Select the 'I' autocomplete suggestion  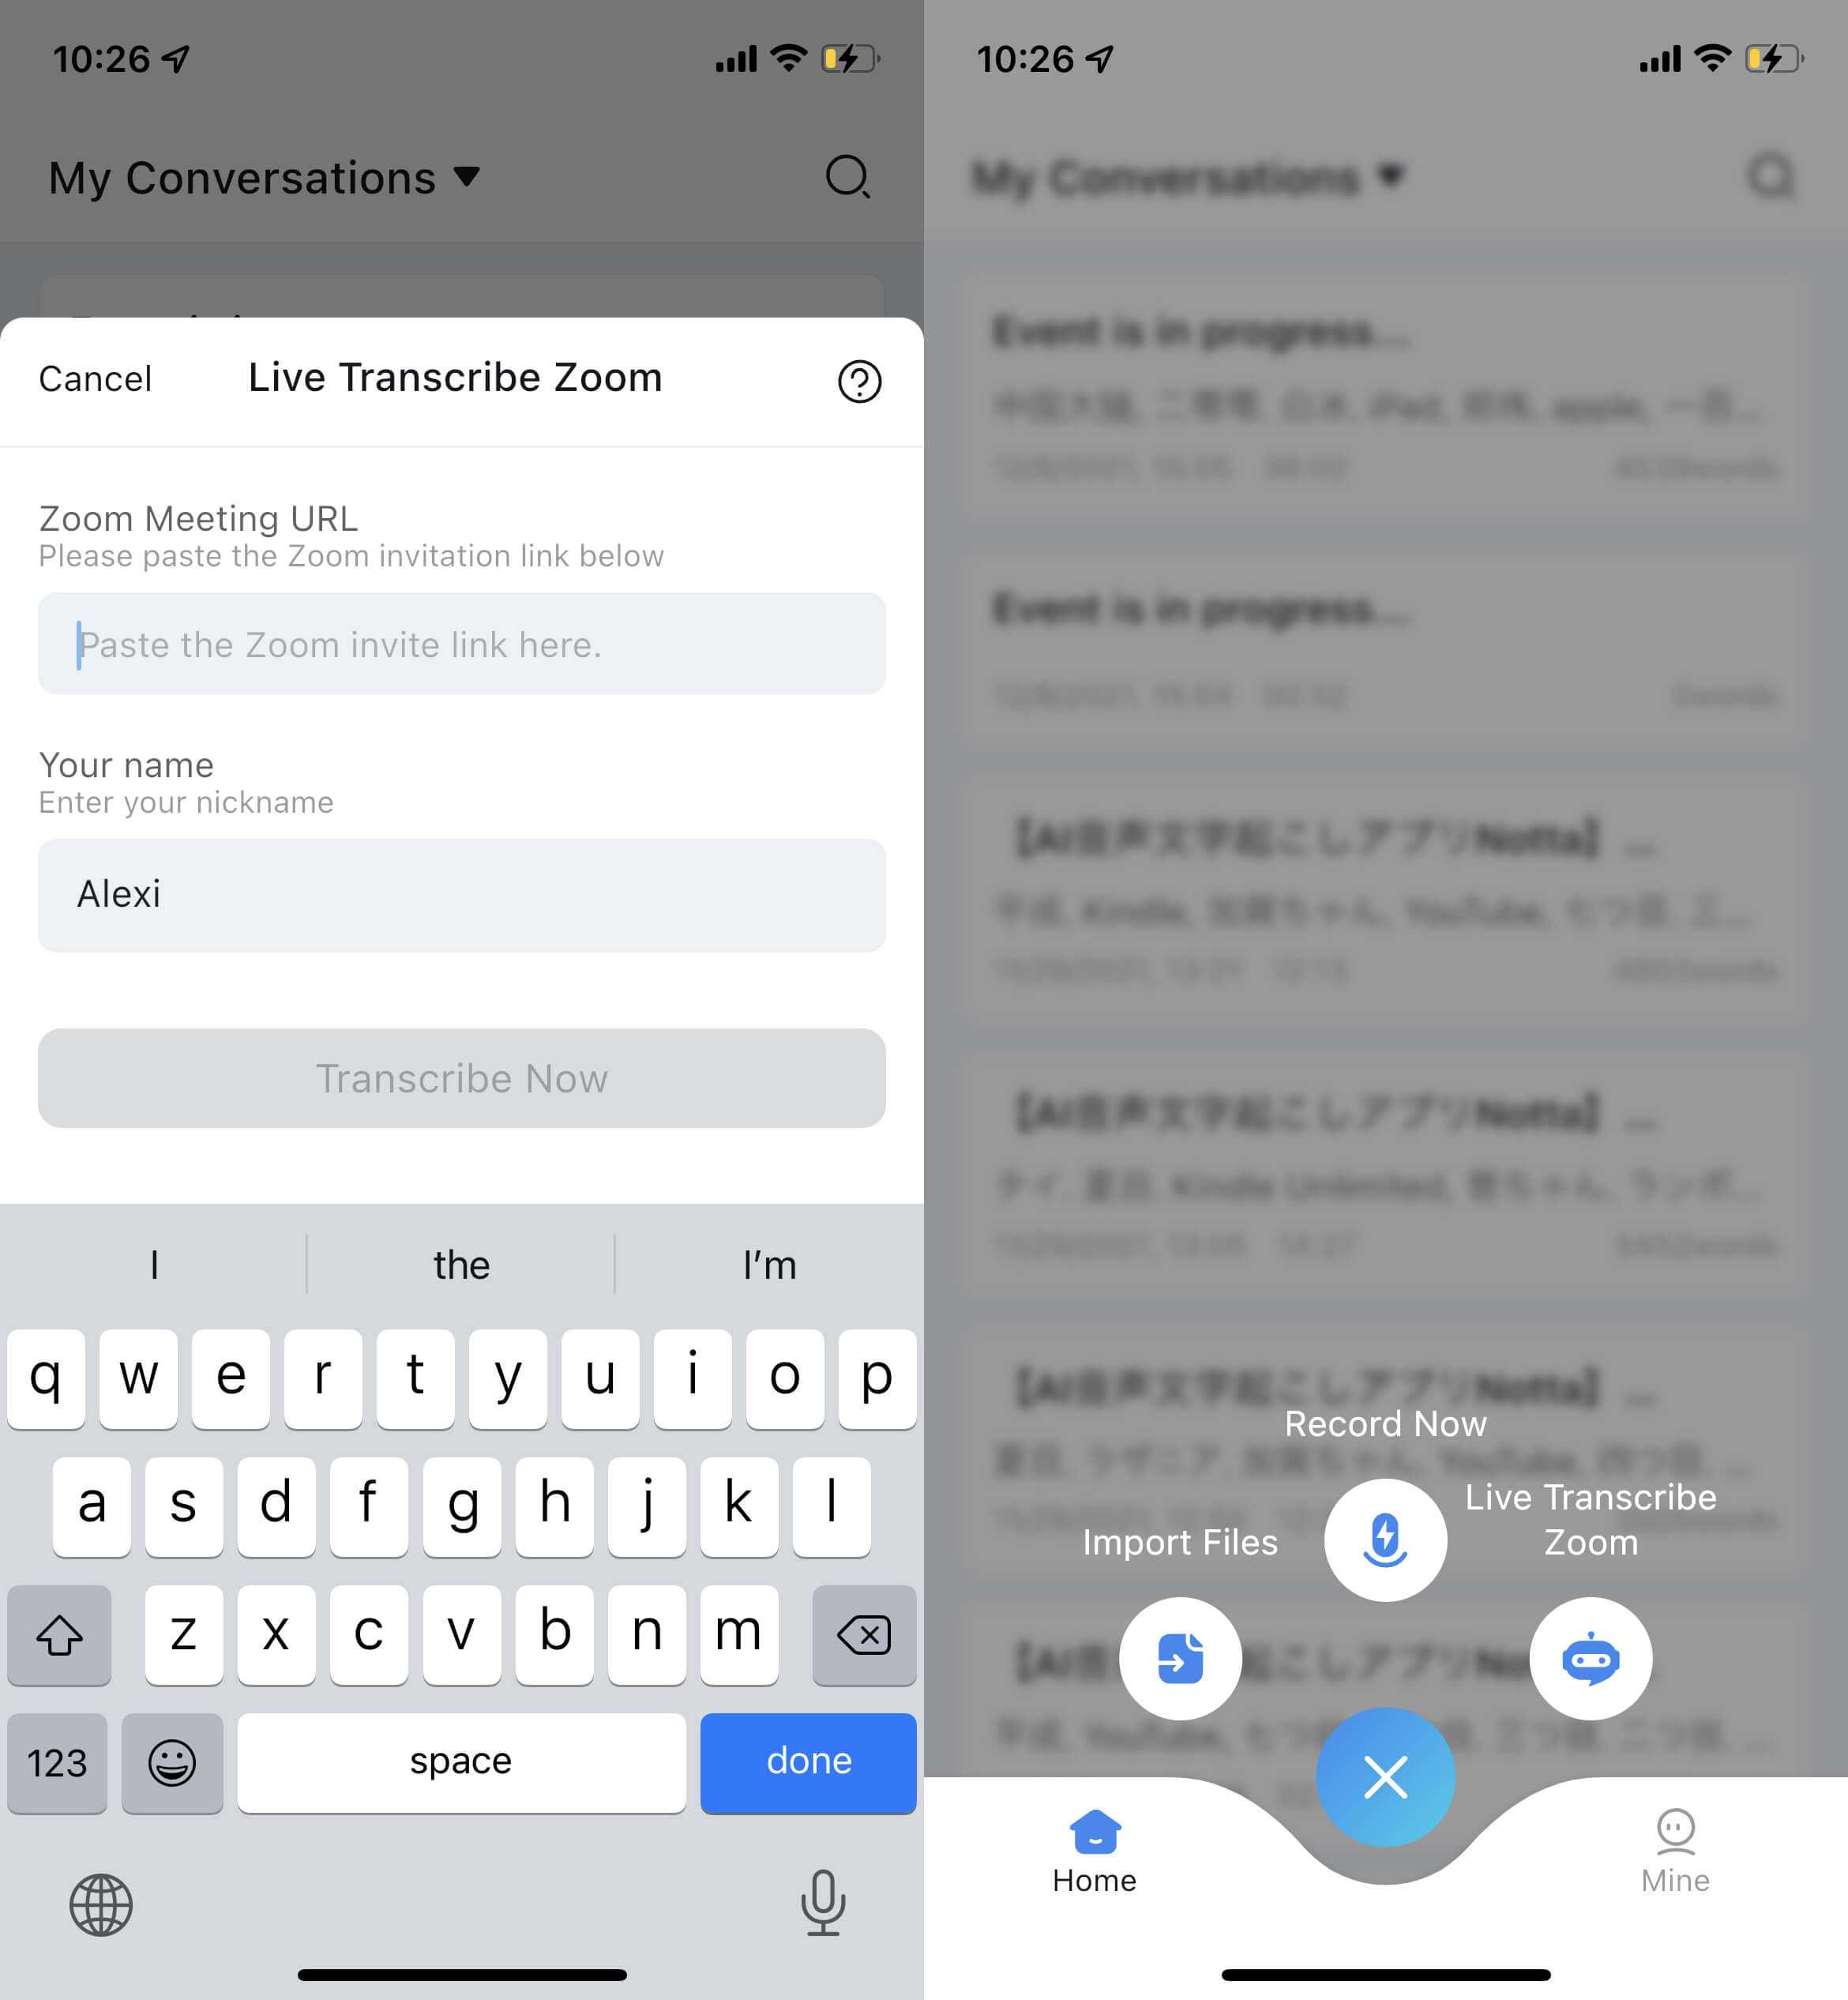click(153, 1263)
